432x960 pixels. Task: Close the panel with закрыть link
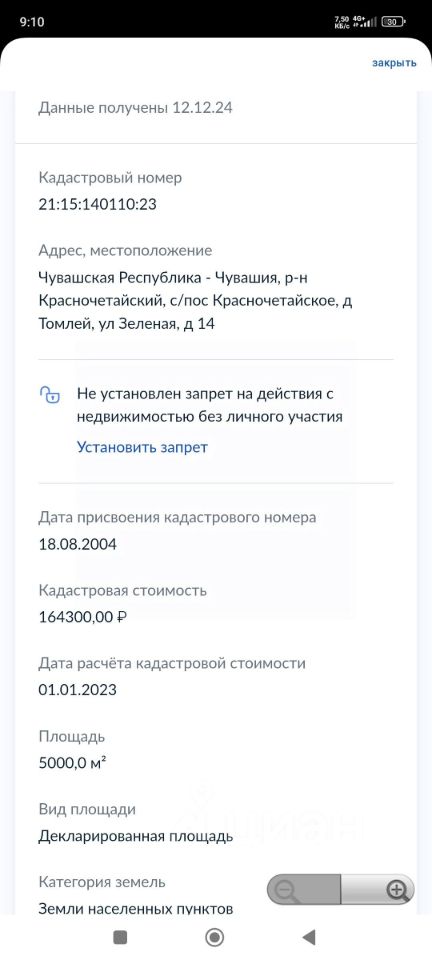click(x=394, y=63)
